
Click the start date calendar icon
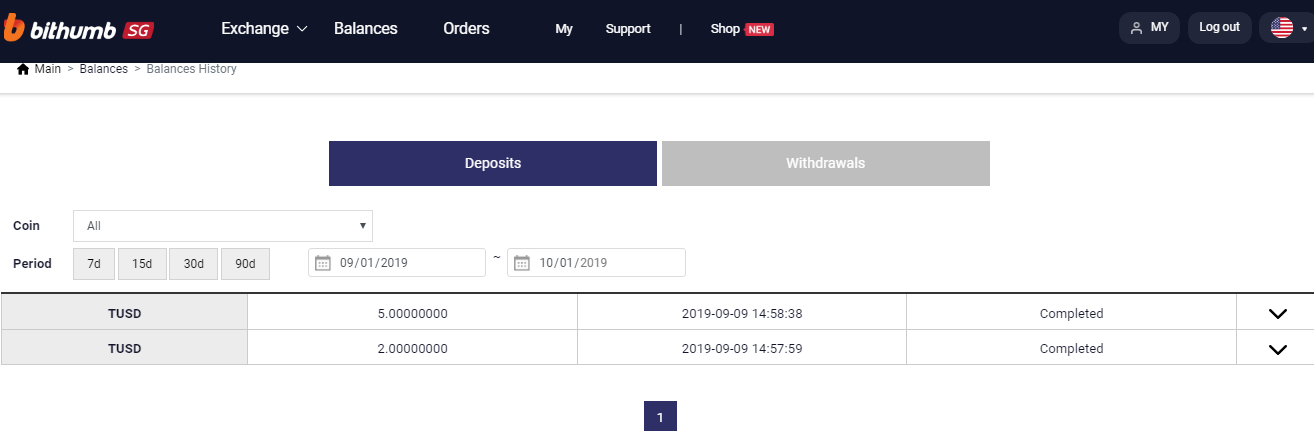[322, 263]
